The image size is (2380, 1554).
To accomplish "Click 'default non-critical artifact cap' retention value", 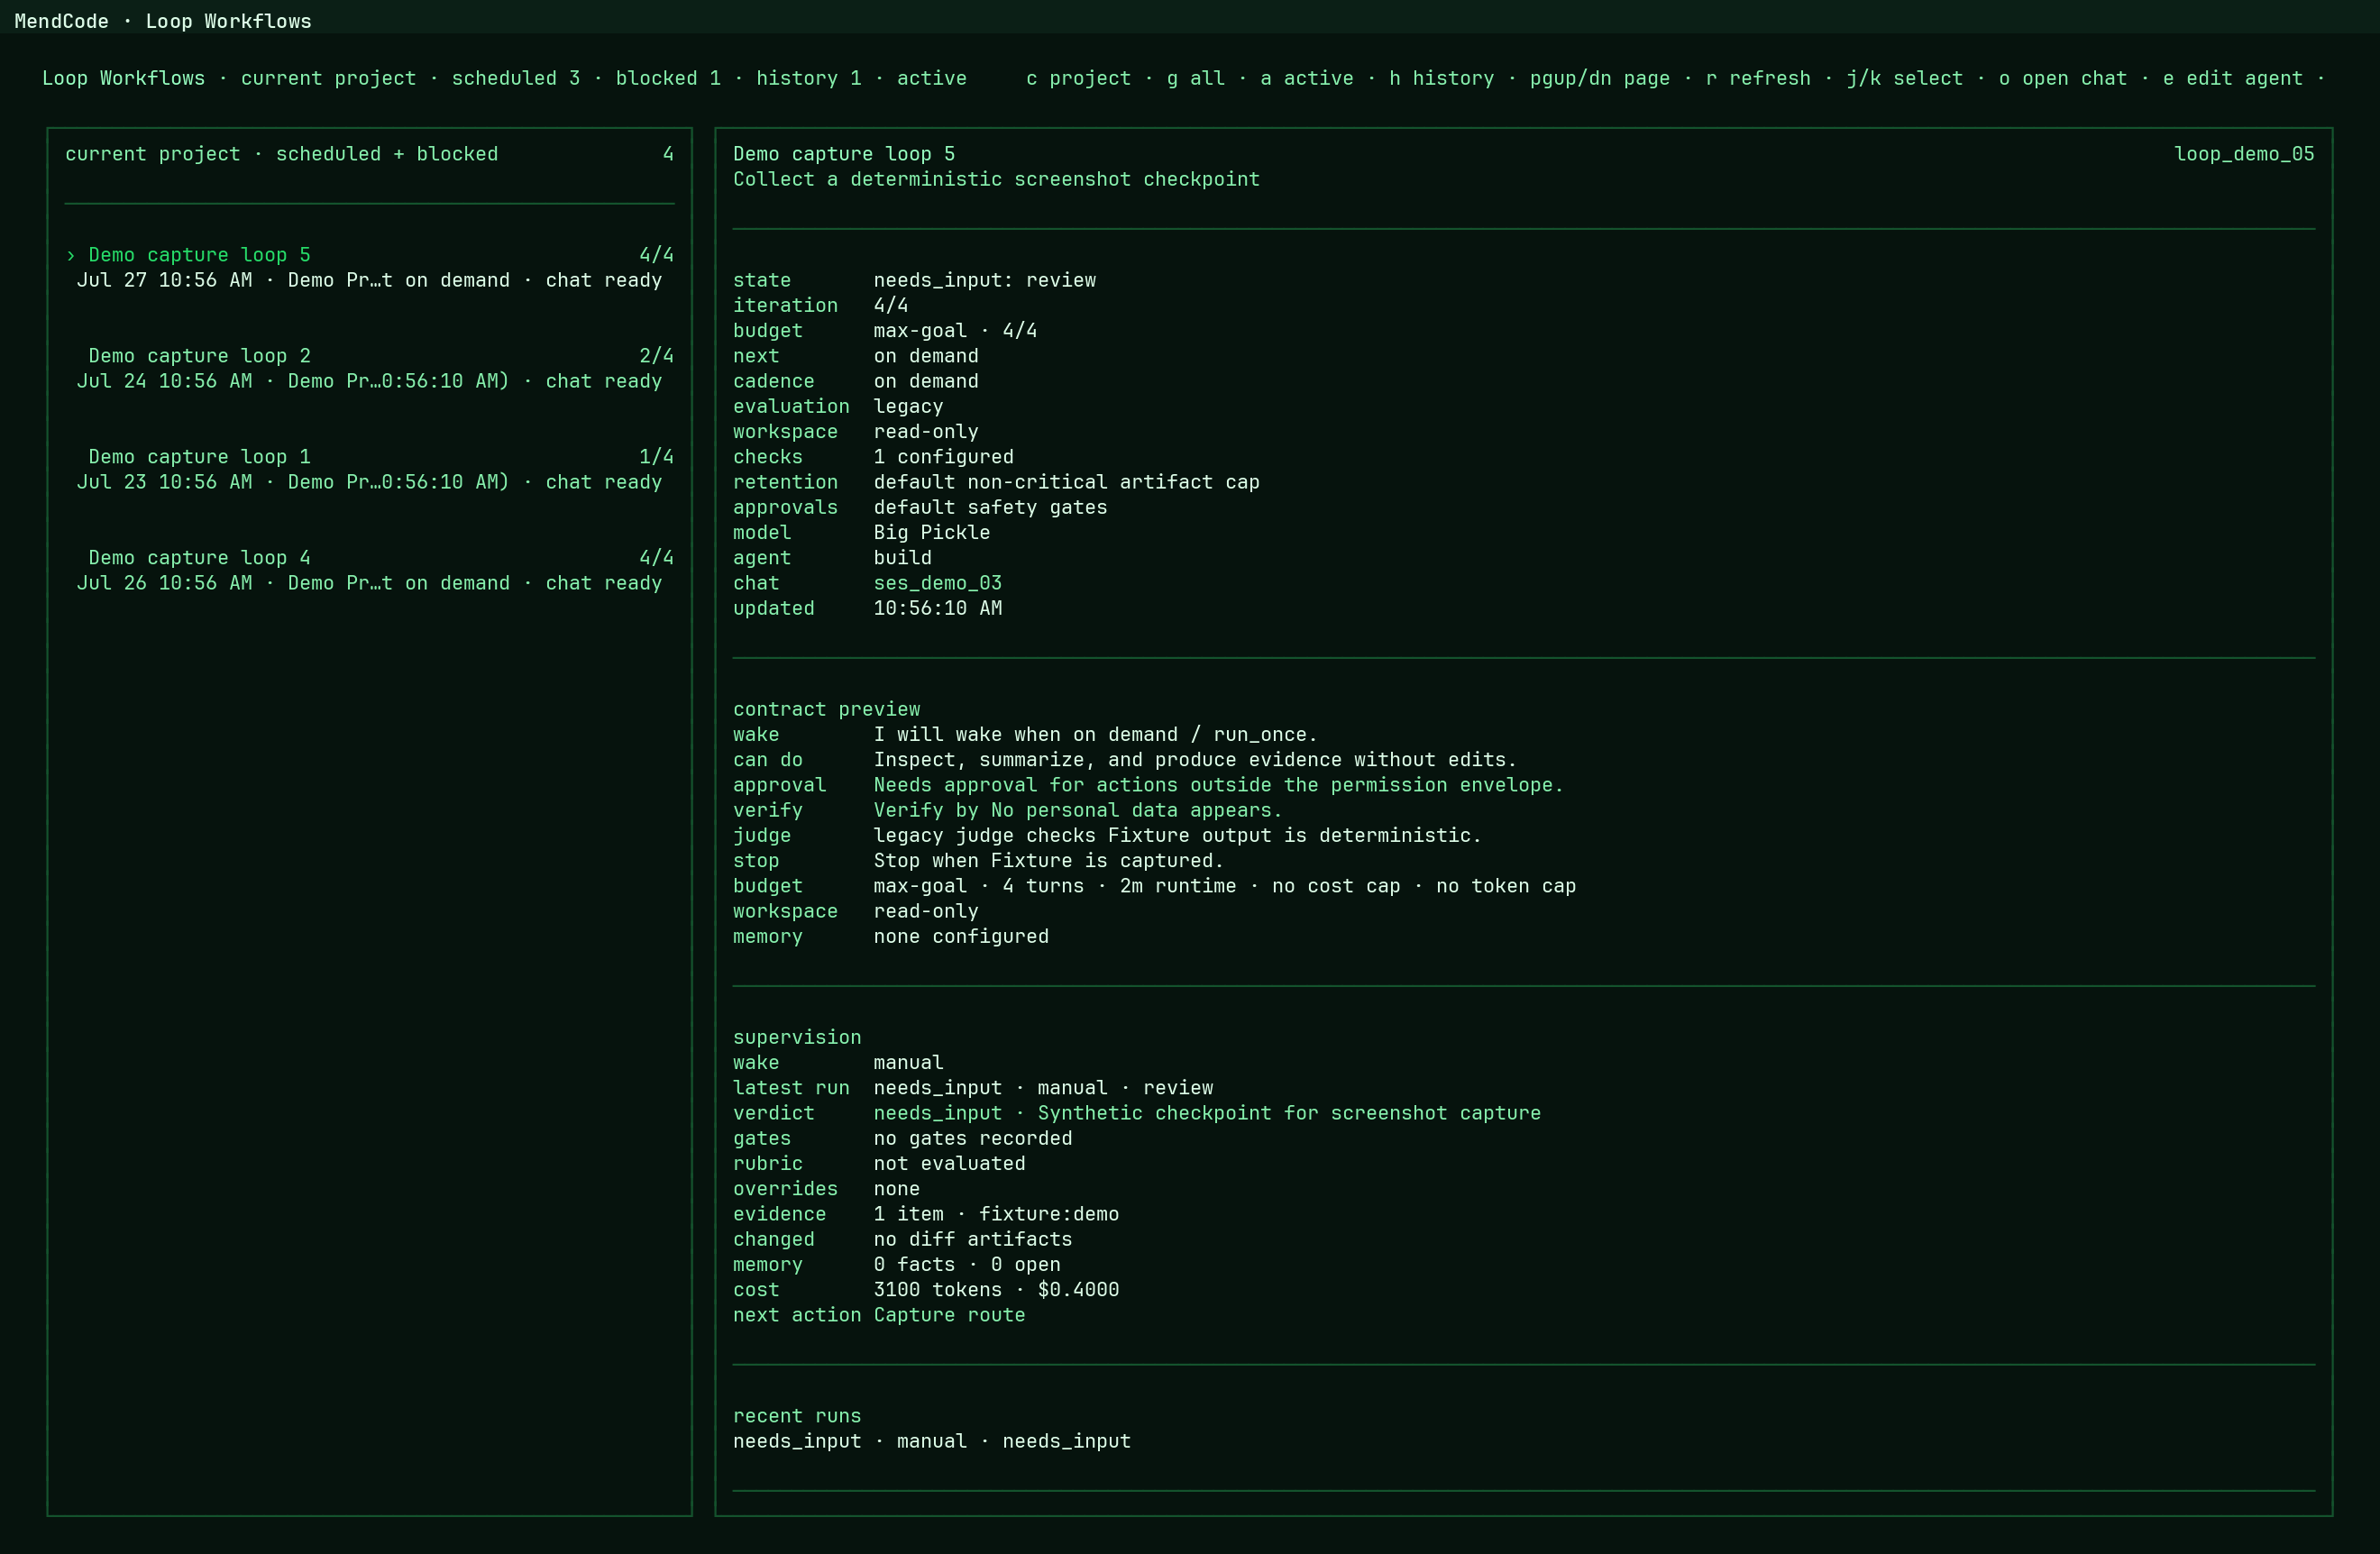I will 1066,482.
